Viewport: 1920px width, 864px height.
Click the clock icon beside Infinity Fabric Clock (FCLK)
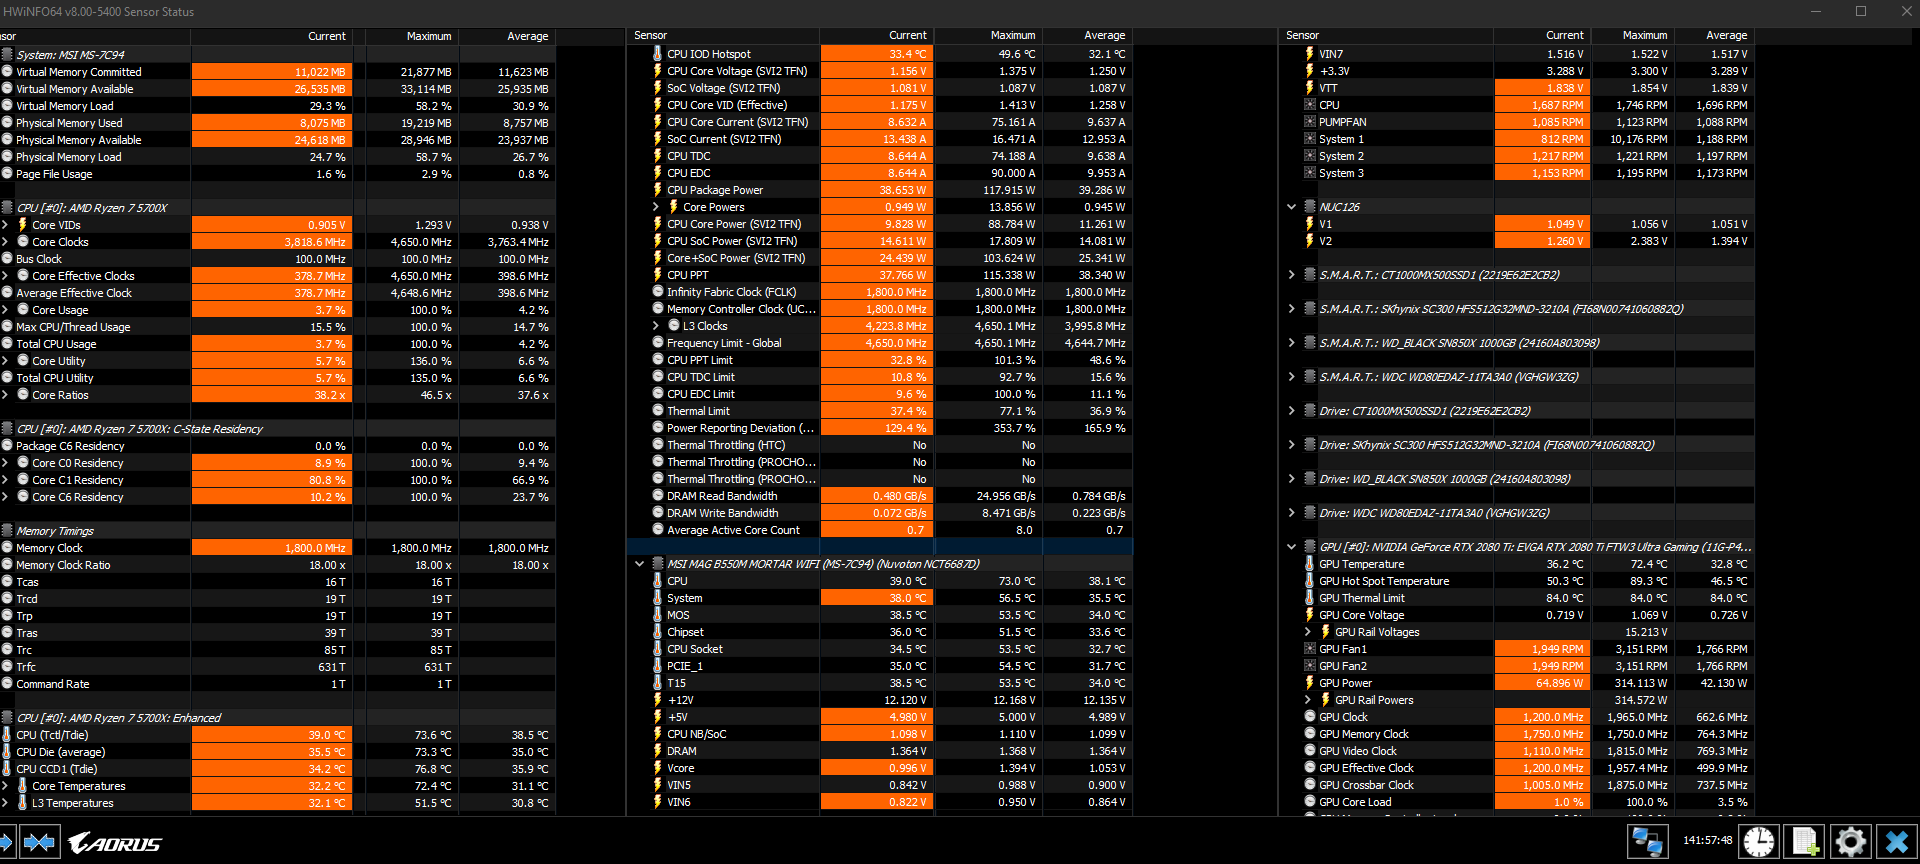[658, 292]
